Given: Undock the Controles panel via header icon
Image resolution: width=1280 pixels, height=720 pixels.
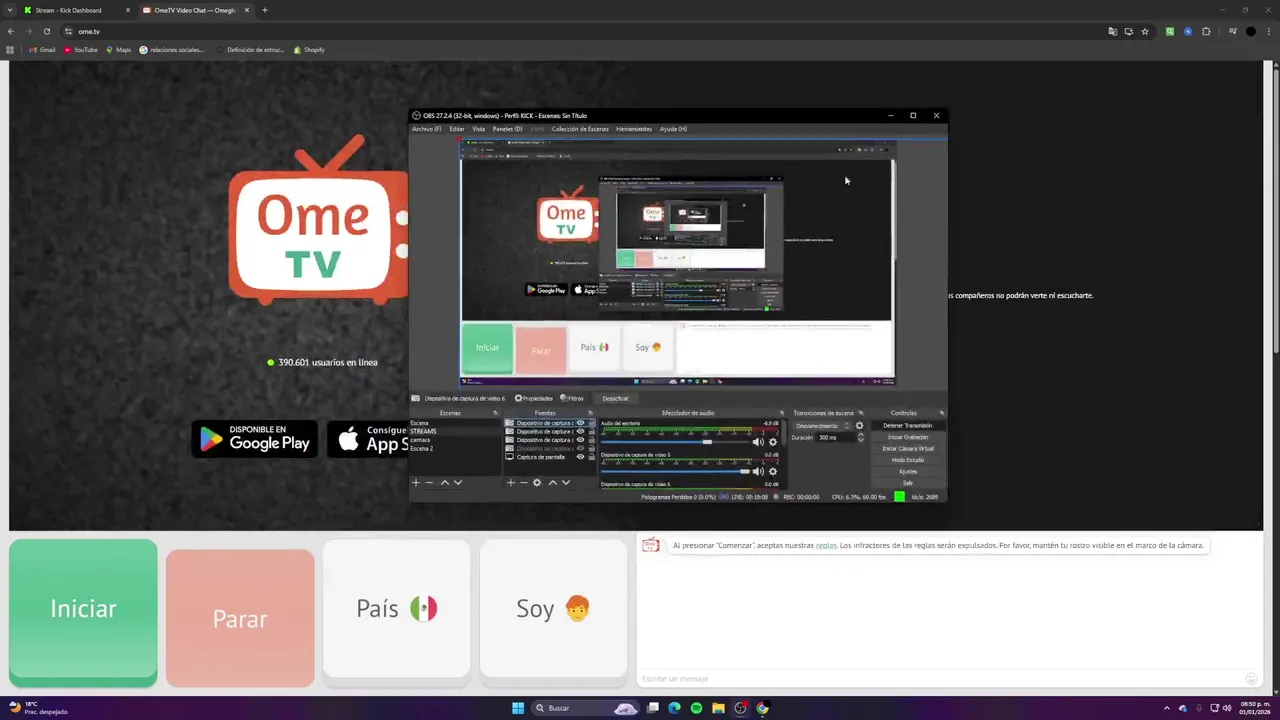Looking at the screenshot, I should coord(941,413).
